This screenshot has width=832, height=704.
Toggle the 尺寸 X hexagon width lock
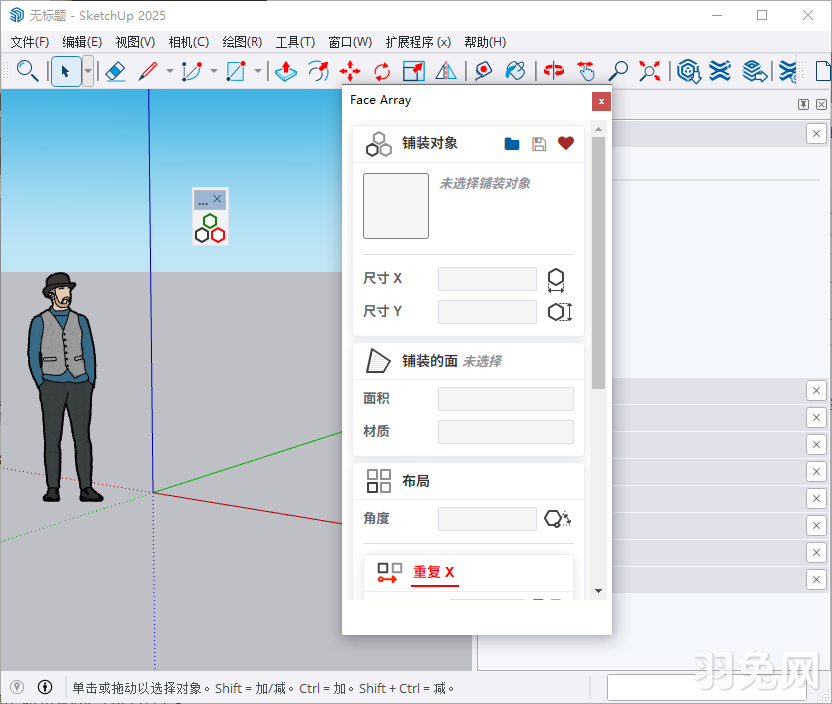(556, 279)
